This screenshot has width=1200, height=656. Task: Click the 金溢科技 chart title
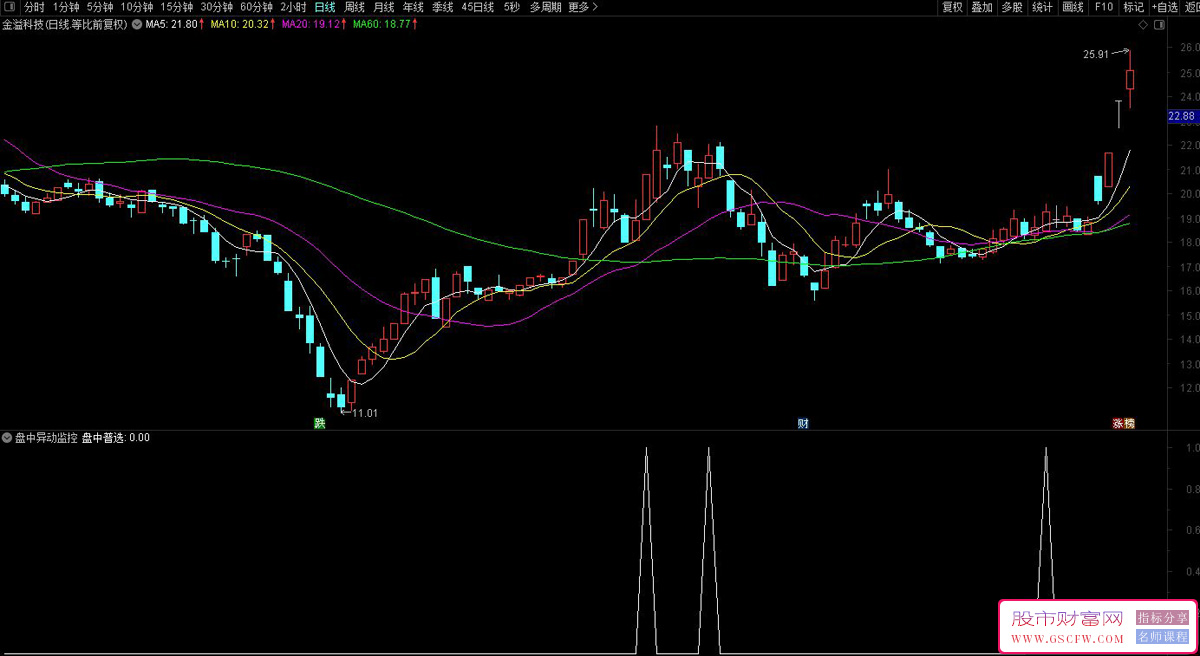click(65, 24)
